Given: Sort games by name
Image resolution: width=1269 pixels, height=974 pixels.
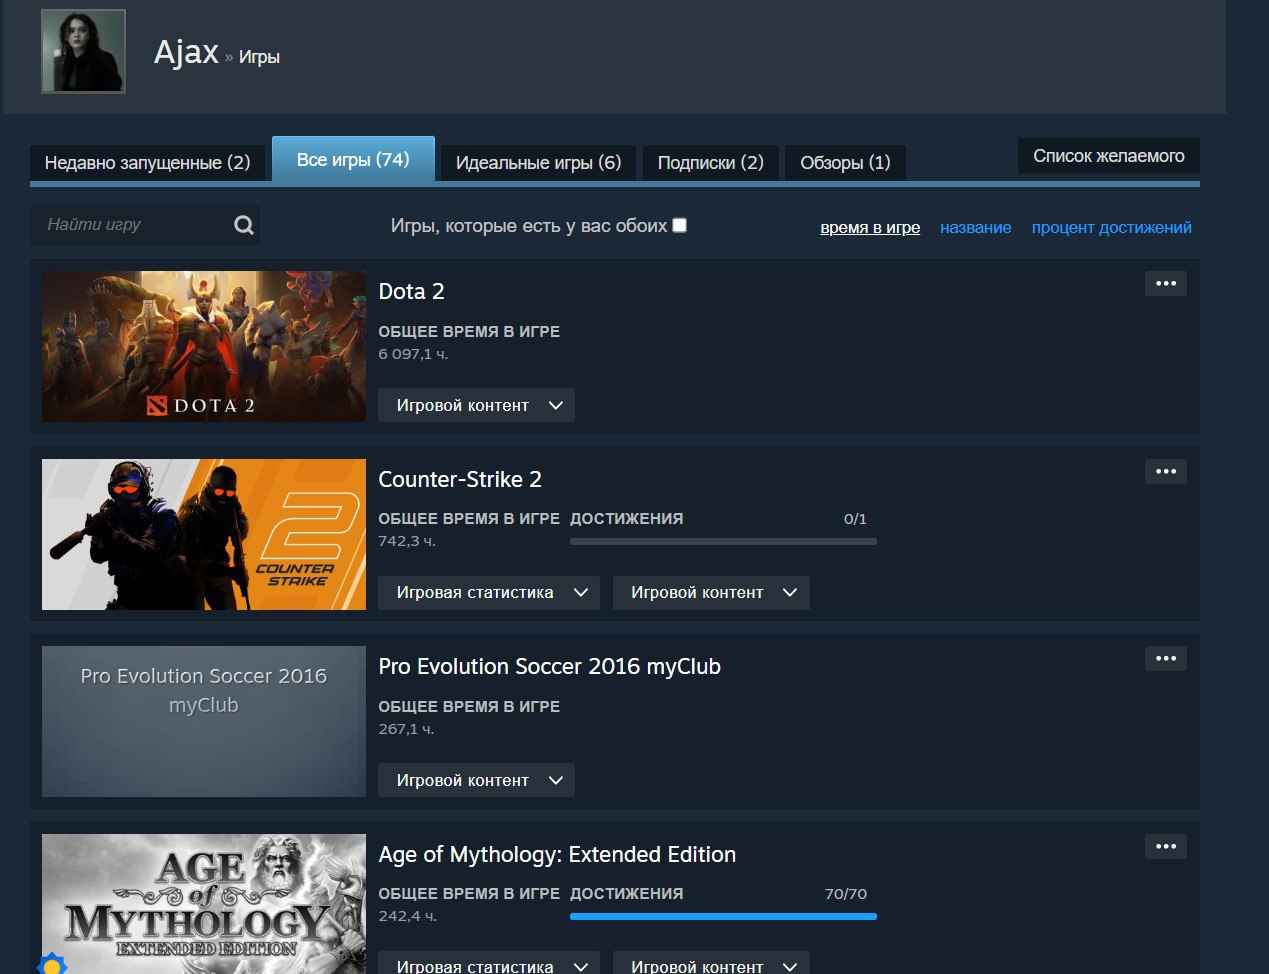Looking at the screenshot, I should pyautogui.click(x=975, y=228).
